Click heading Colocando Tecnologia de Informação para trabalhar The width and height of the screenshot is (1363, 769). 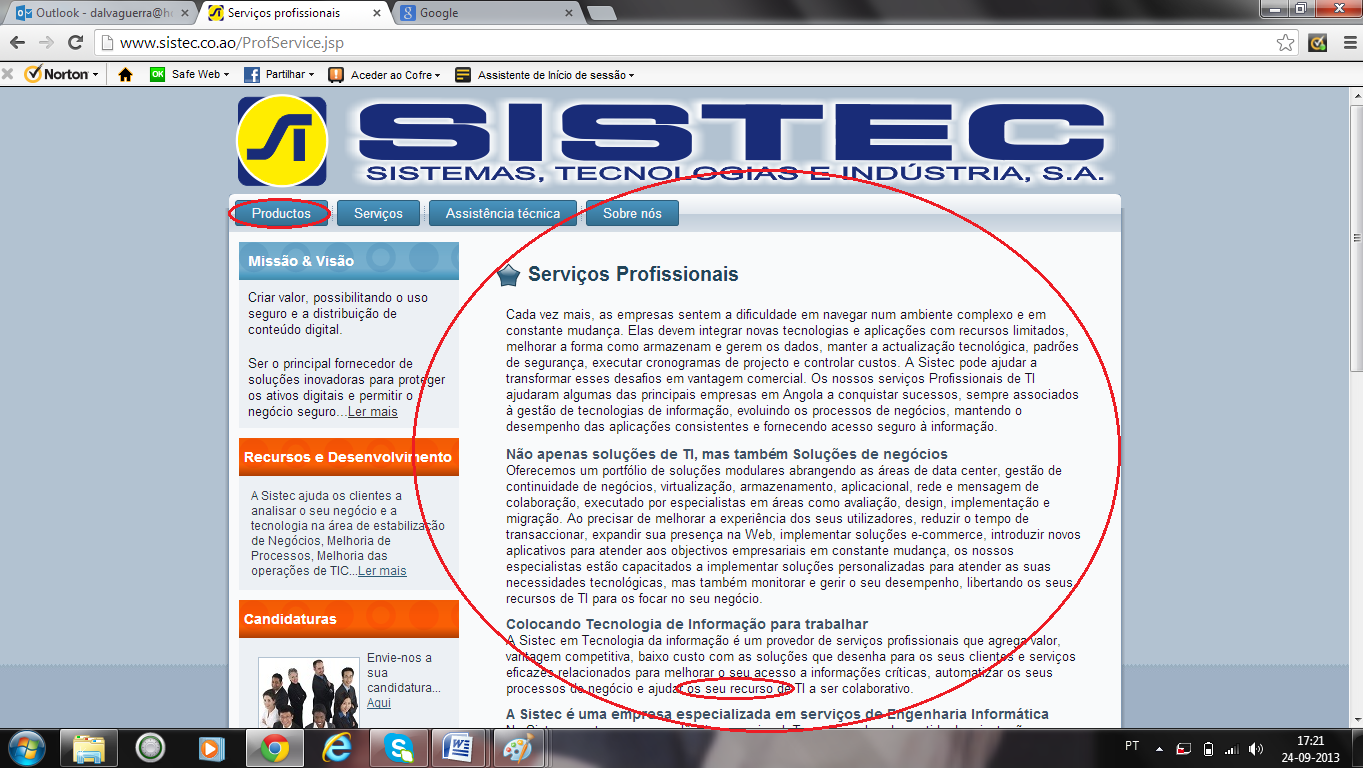tap(687, 624)
